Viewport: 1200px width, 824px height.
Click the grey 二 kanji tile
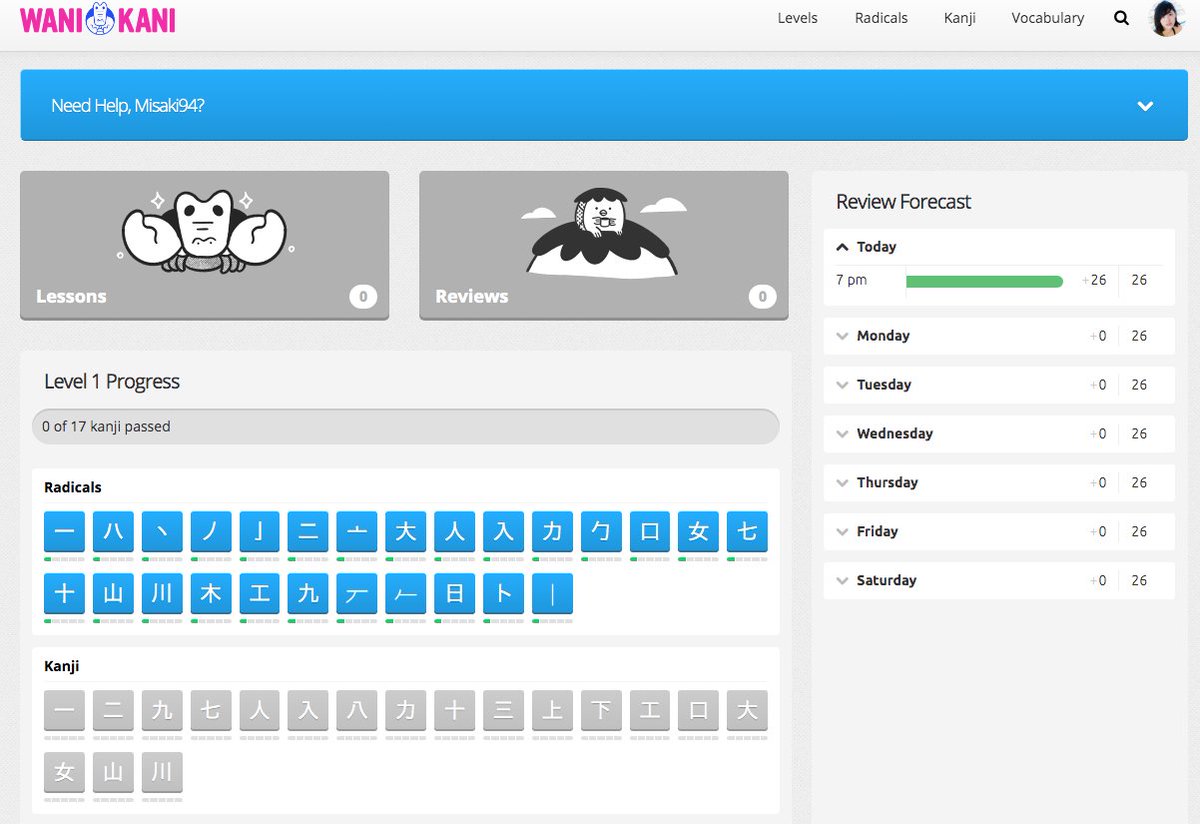[x=113, y=710]
